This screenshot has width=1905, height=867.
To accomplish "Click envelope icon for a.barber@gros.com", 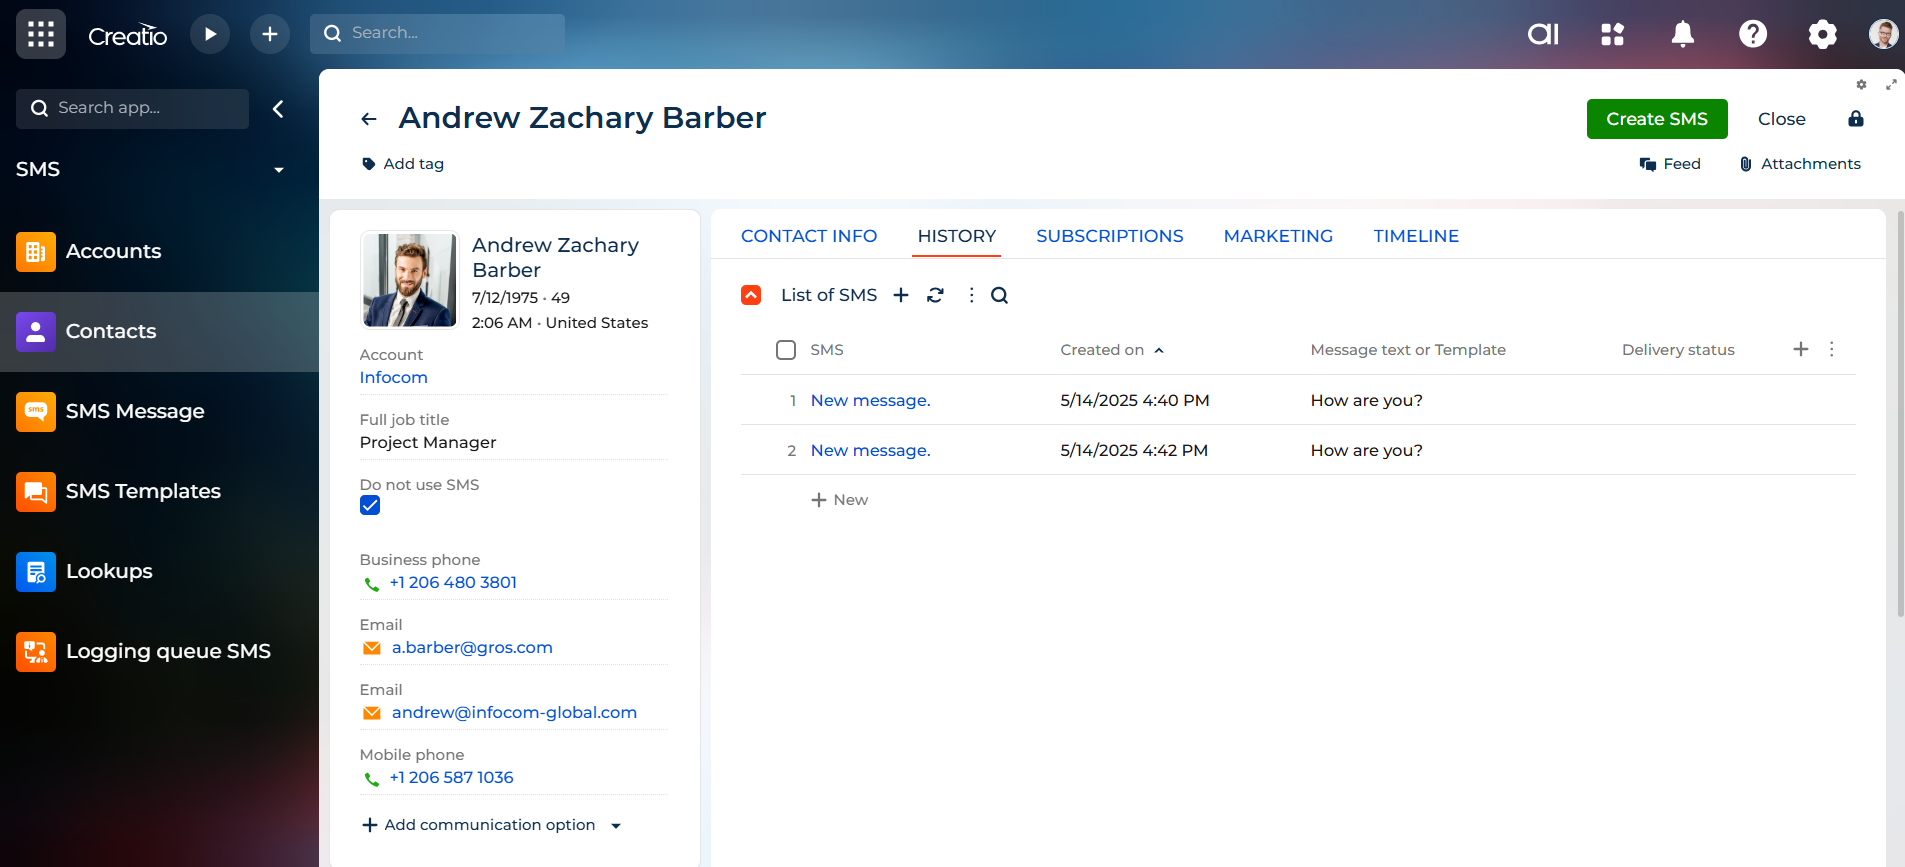I will pyautogui.click(x=372, y=648).
